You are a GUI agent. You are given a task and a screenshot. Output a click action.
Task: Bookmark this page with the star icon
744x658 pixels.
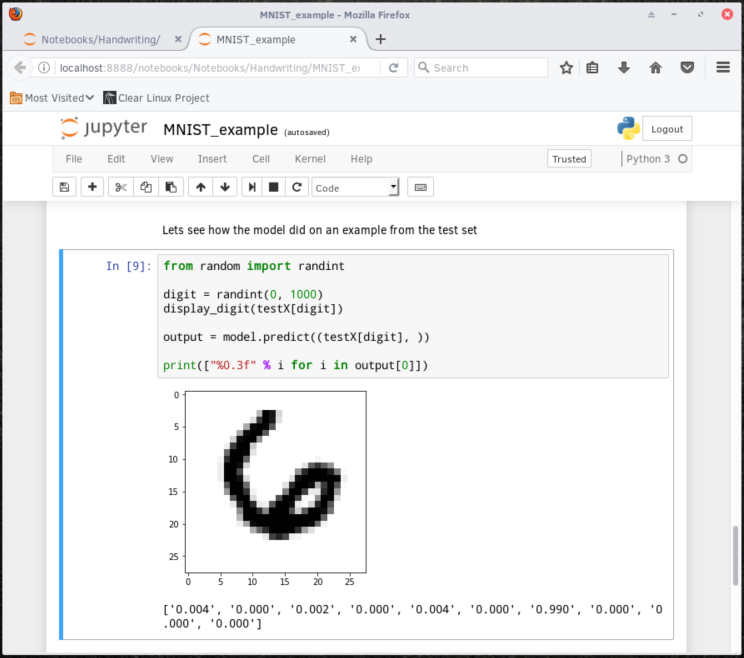point(566,68)
